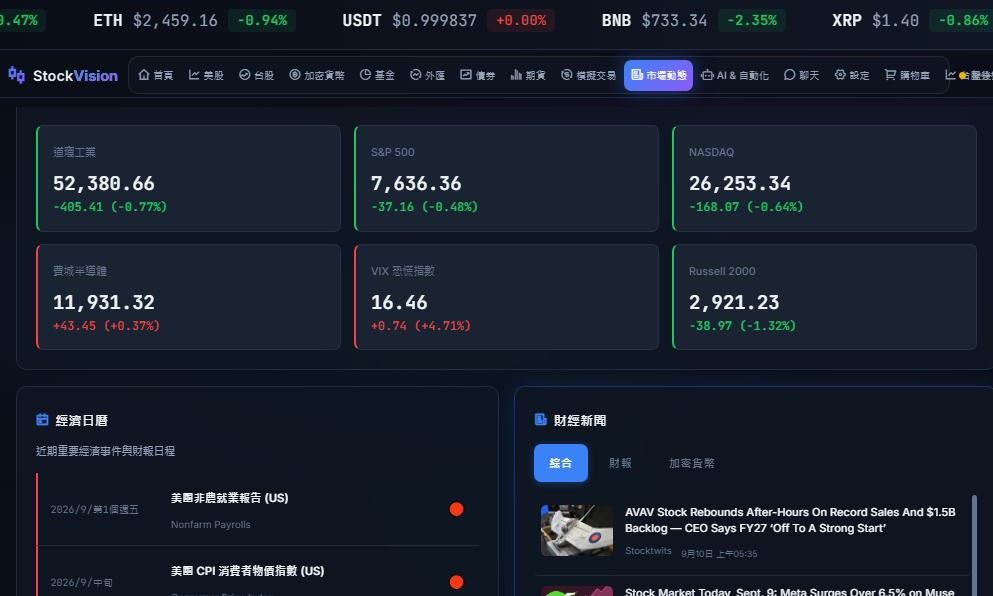
Task: Click the 2026/9/中旬 date label
Action: pos(82,582)
